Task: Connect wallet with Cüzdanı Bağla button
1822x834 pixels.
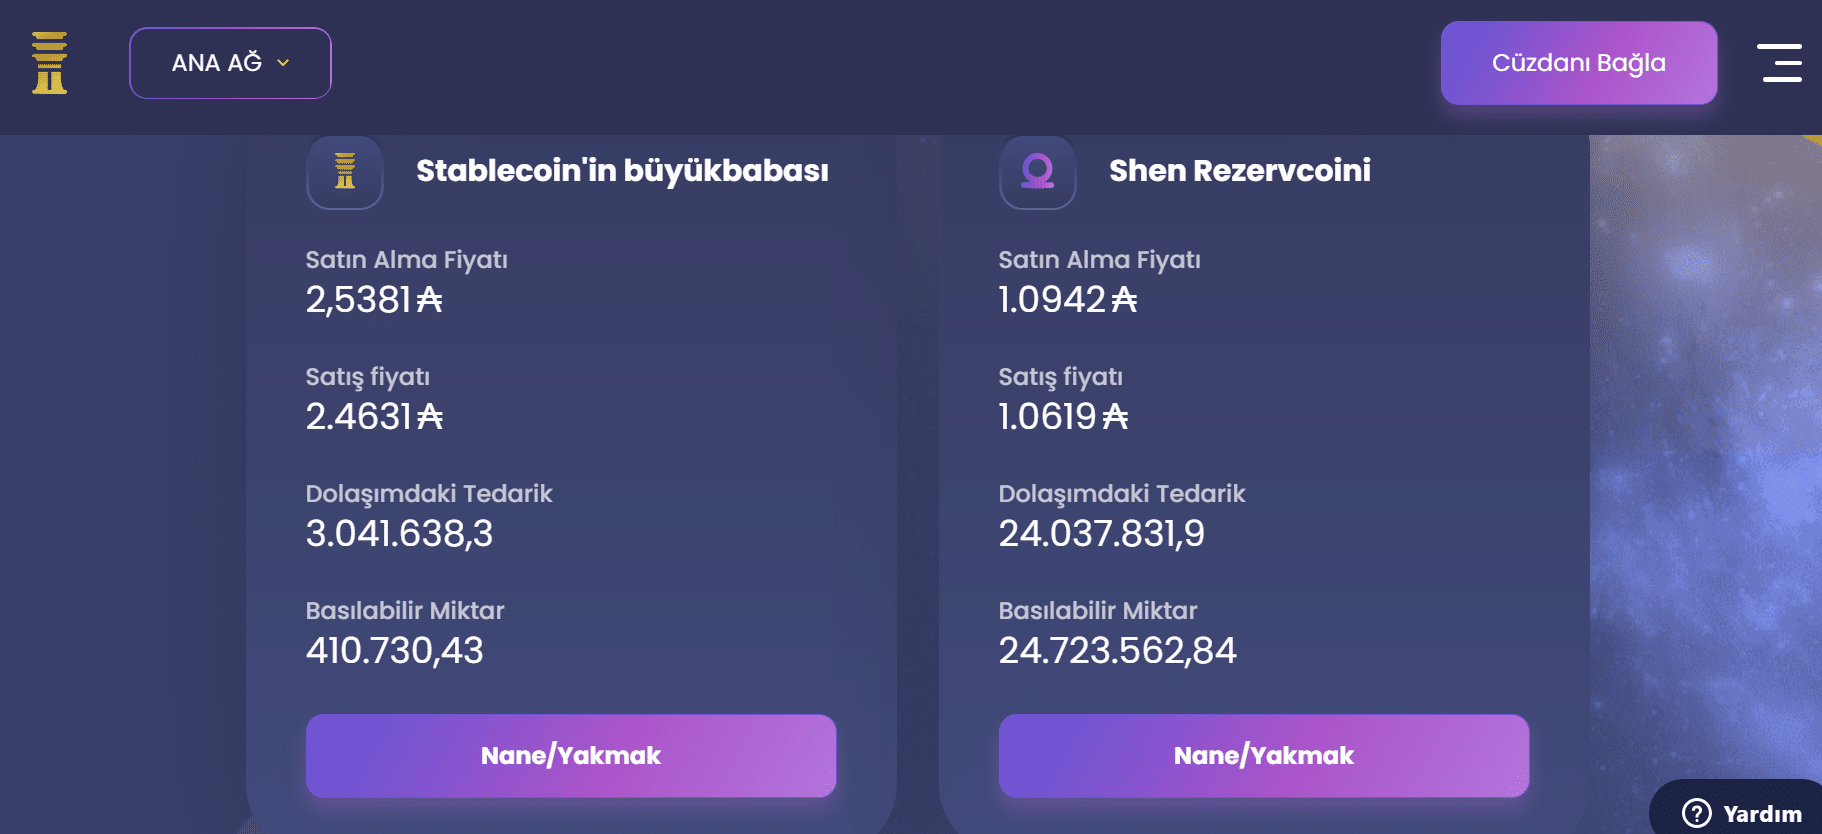Action: tap(1579, 63)
